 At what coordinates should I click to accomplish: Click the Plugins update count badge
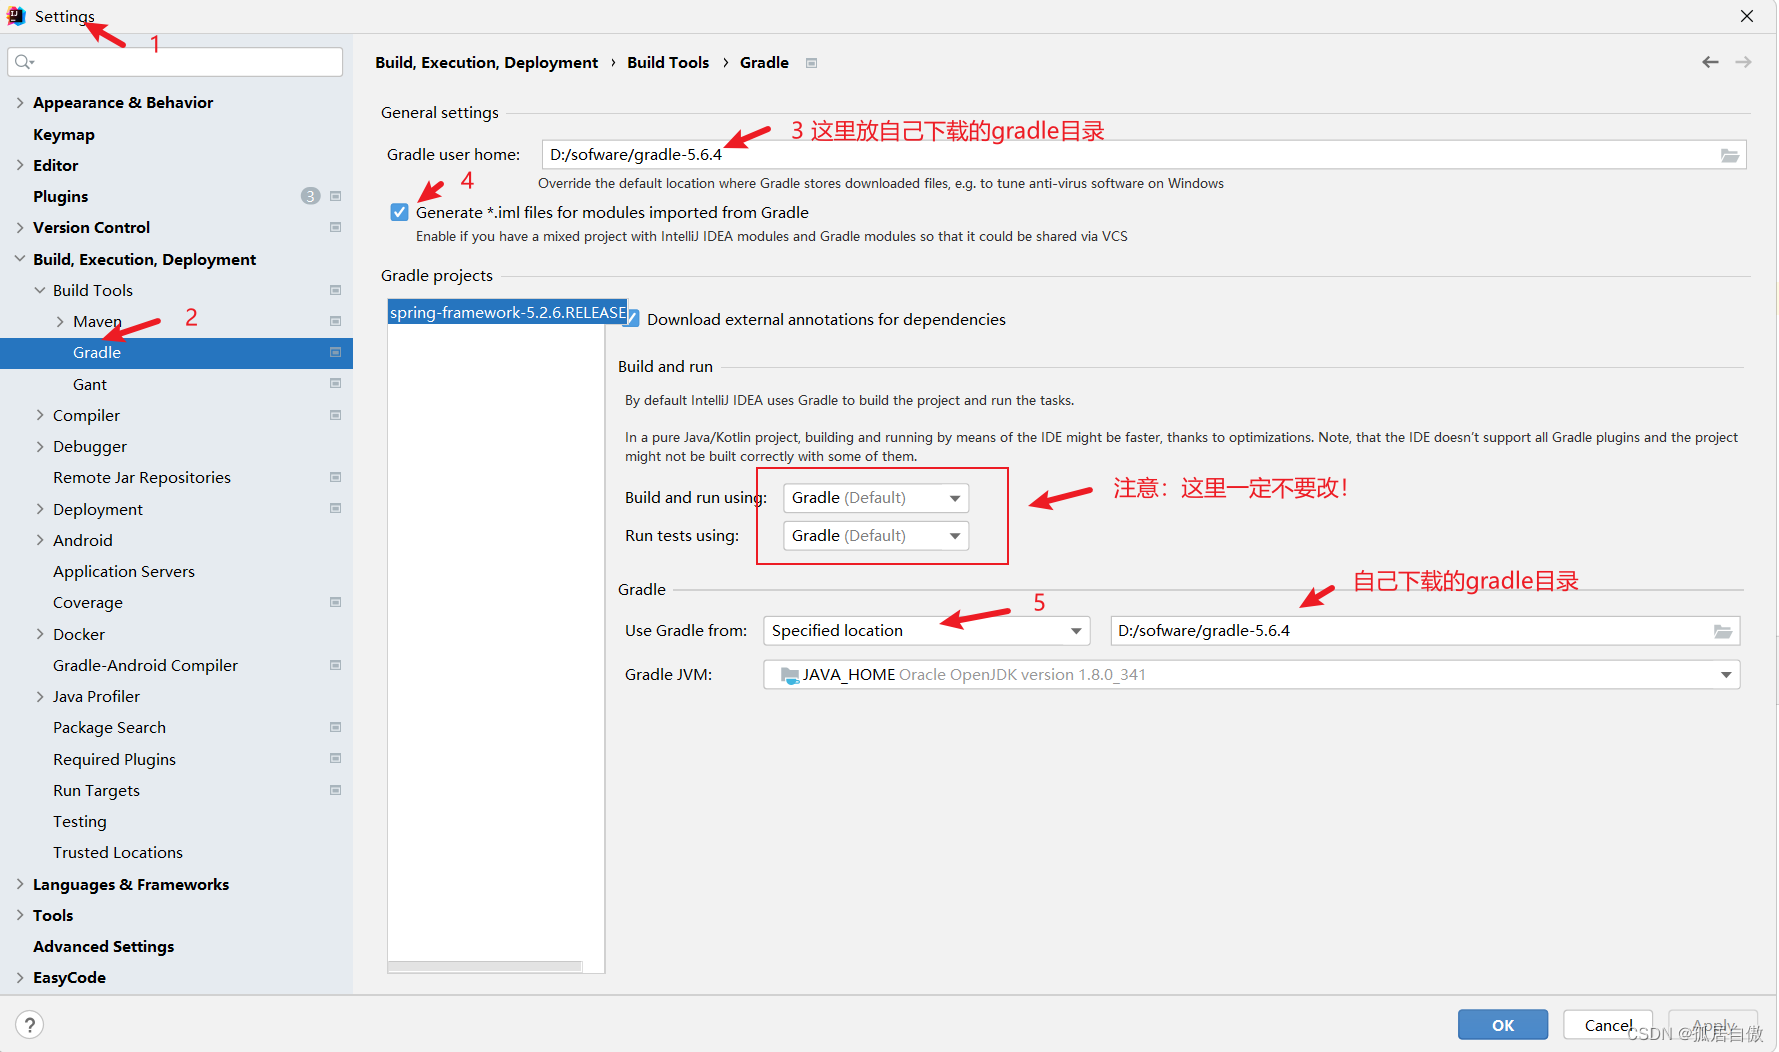point(311,196)
